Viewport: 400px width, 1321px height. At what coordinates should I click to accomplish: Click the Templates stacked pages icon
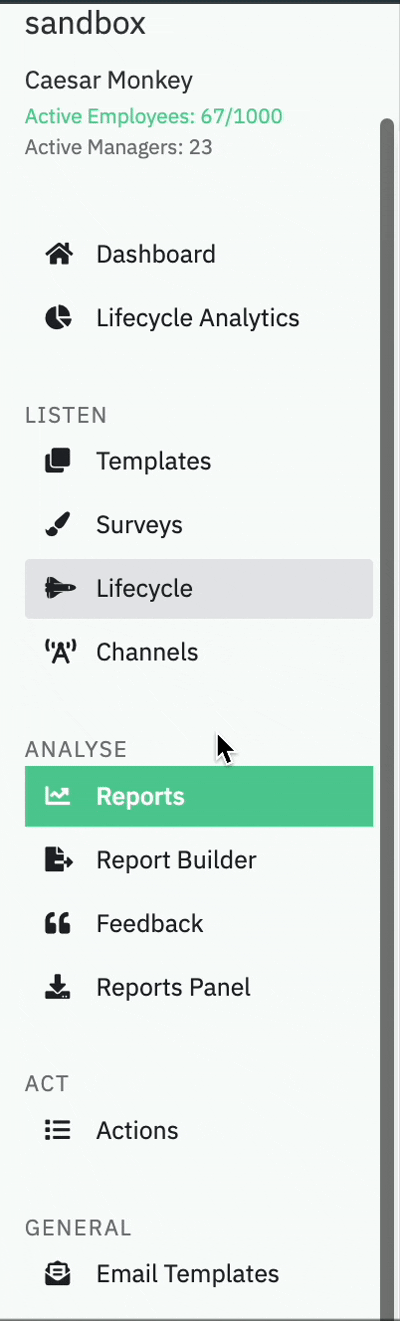coord(59,461)
